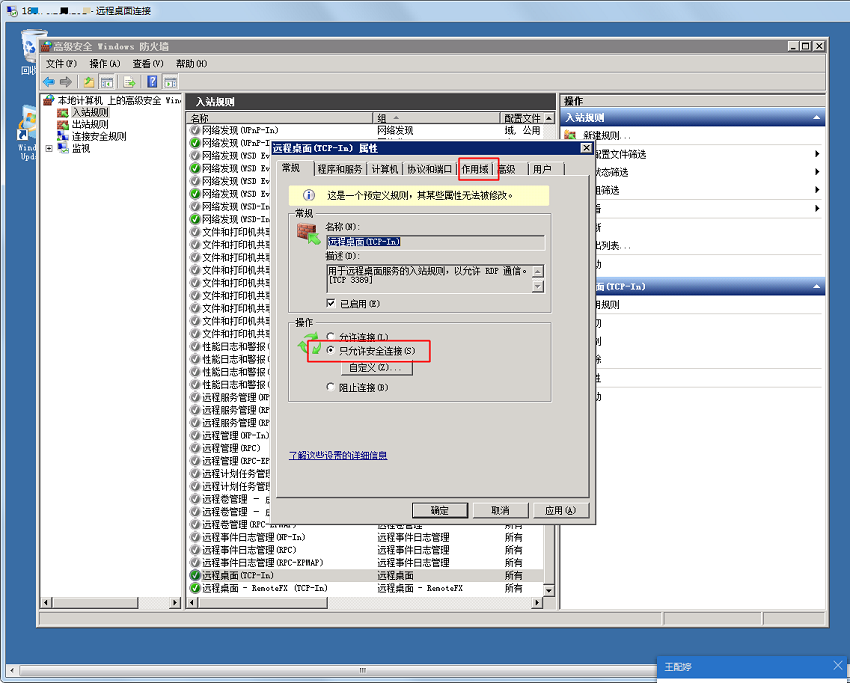Screen dimensions: 850x683
Task: Open the blue question-mark Help toolbar icon
Action: (152, 82)
